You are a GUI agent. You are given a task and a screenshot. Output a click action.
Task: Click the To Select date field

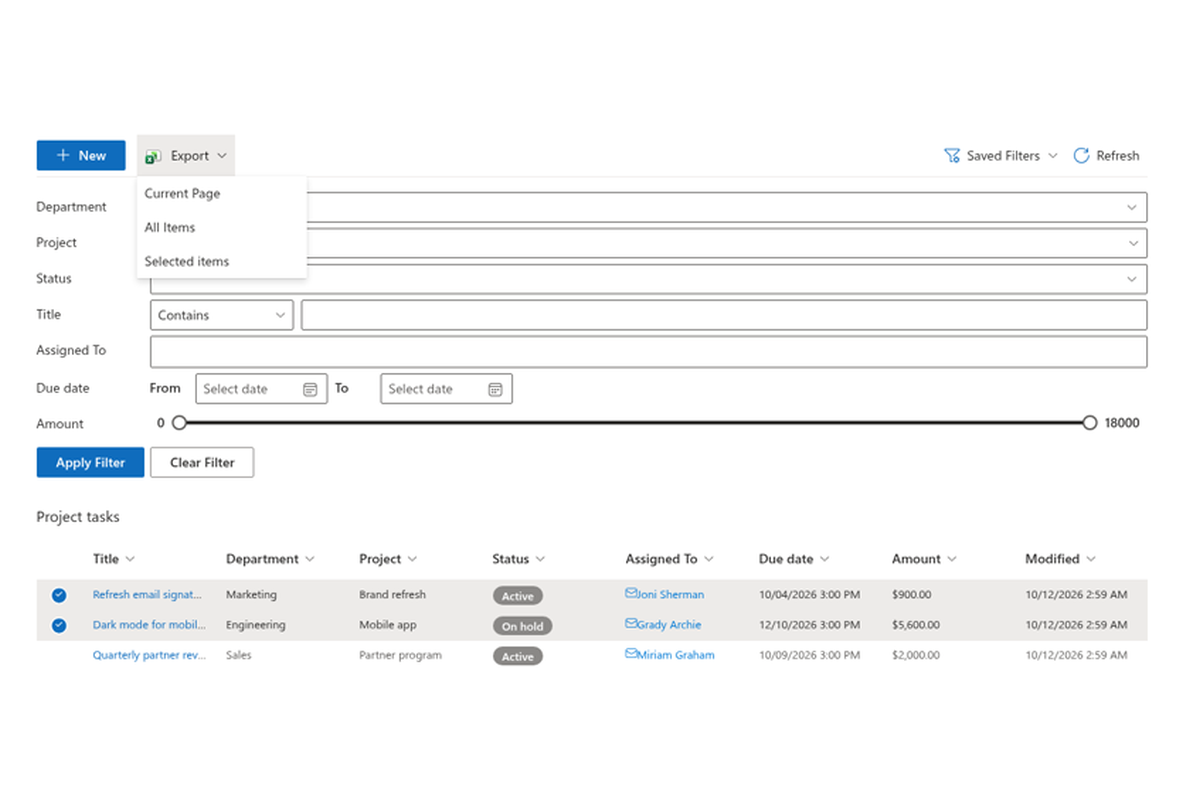446,389
